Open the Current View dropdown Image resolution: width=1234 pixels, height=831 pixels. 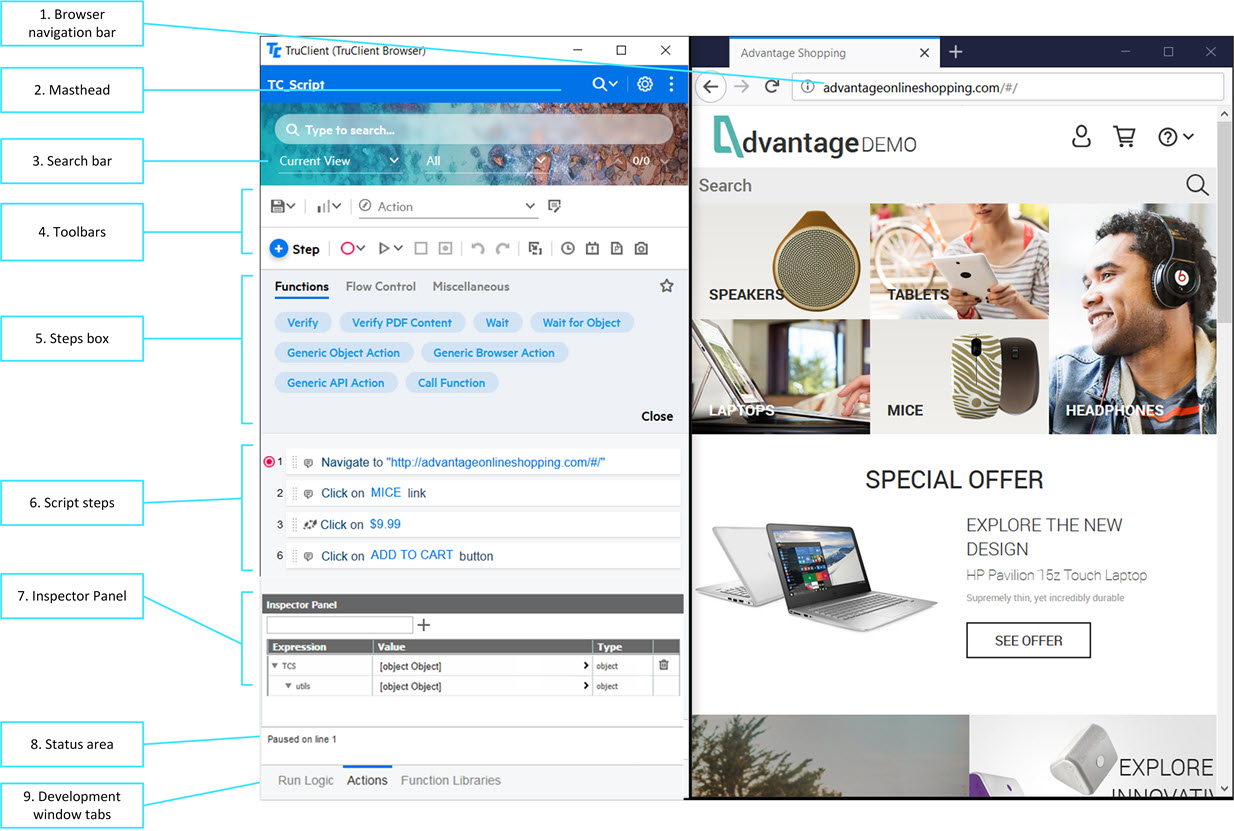point(339,161)
